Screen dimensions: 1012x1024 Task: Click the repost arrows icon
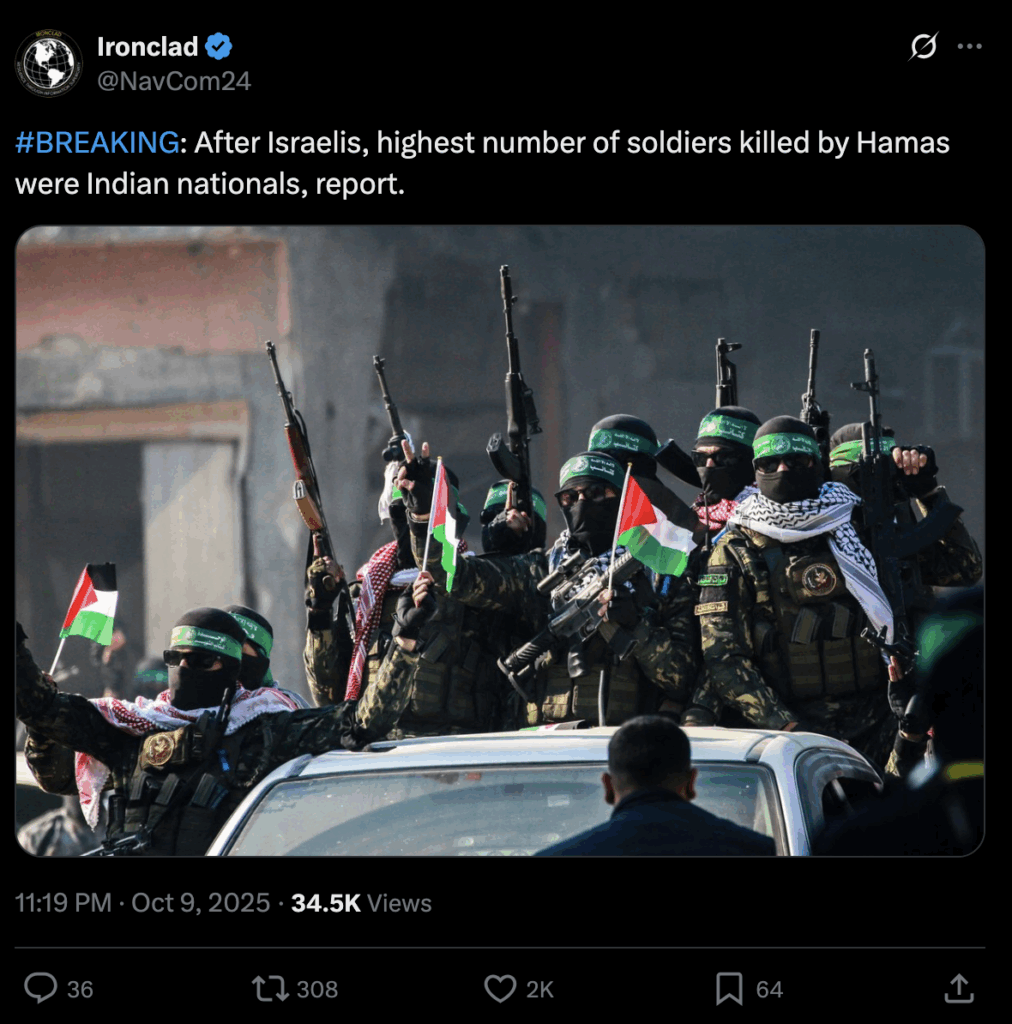tap(270, 989)
